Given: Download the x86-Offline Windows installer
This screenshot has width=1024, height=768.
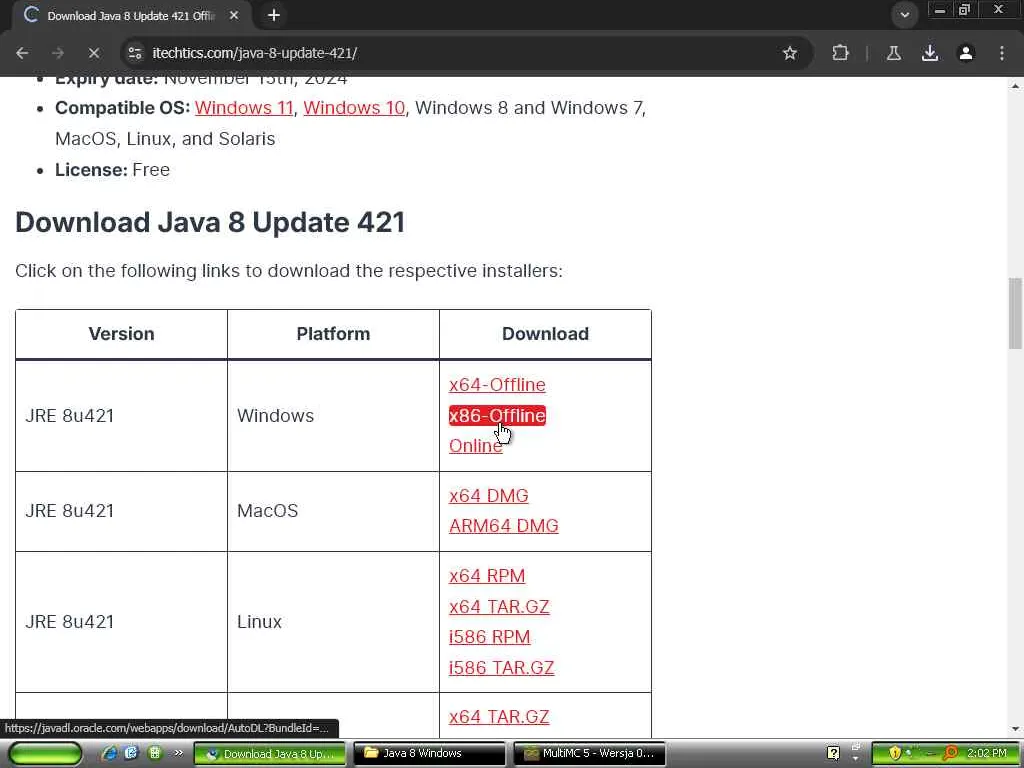Looking at the screenshot, I should point(497,415).
